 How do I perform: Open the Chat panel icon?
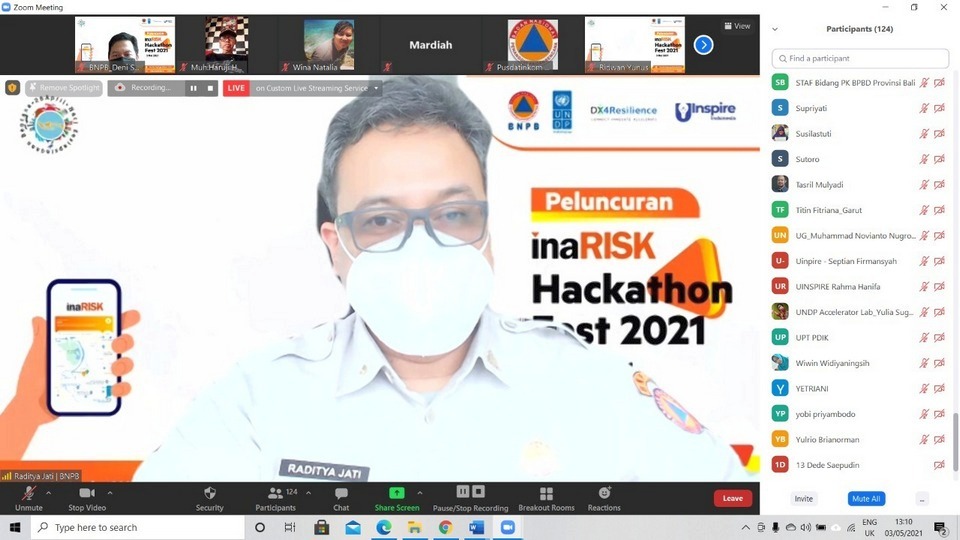pos(341,493)
